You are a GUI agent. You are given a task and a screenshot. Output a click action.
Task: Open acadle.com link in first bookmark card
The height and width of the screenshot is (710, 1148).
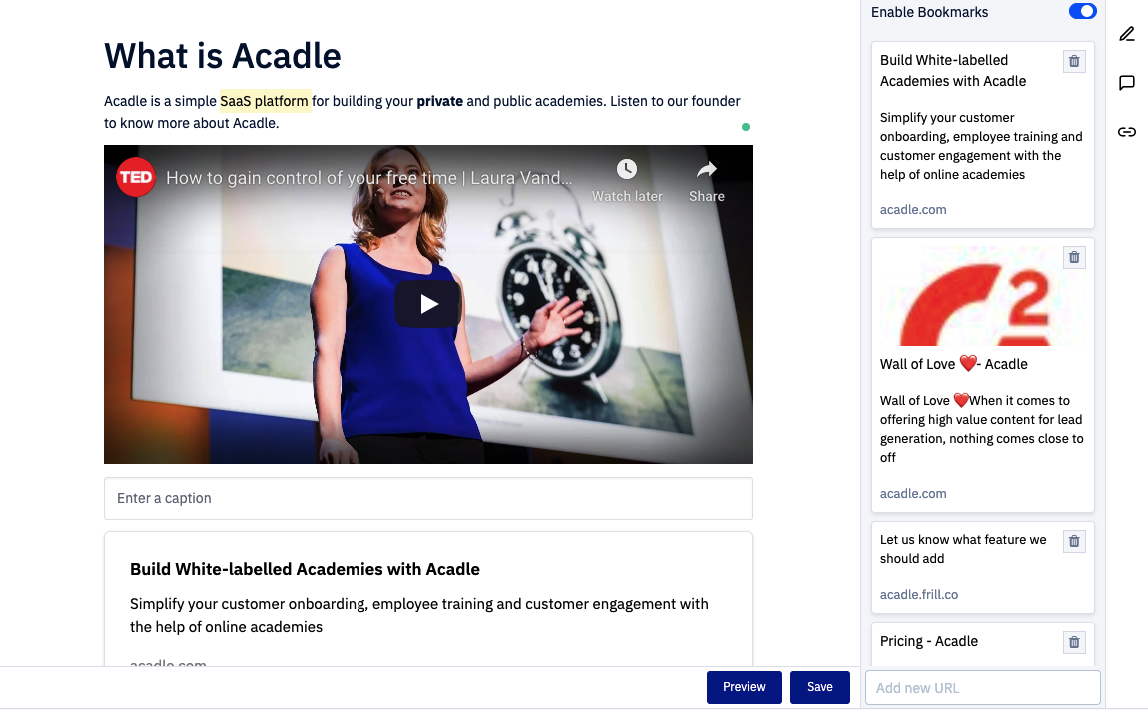(x=913, y=210)
